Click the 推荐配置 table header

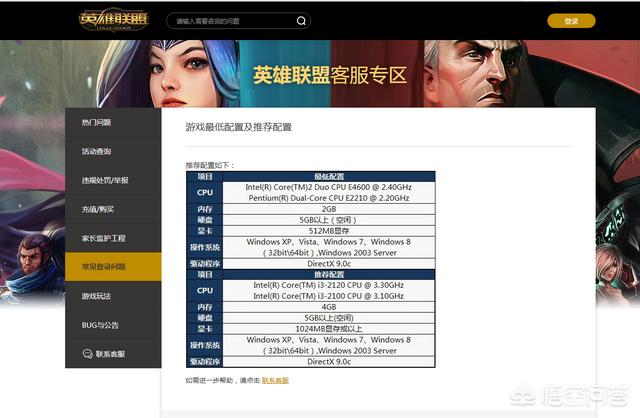329,274
